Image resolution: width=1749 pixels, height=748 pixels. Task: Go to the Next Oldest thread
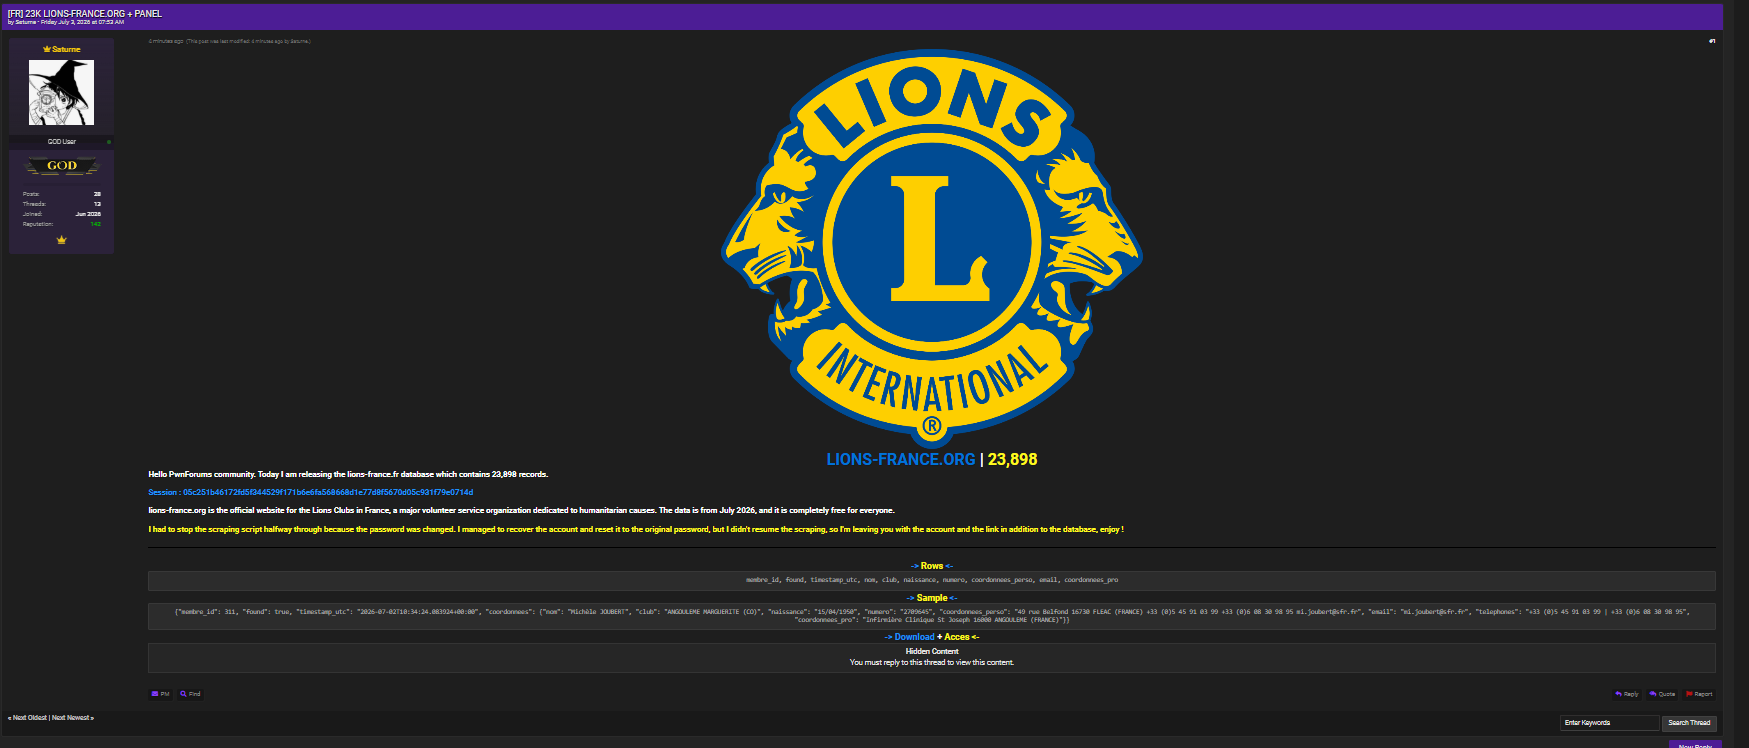28,718
